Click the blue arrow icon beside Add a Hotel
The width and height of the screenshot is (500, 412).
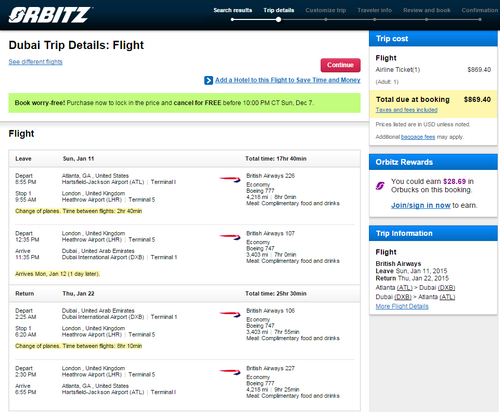click(x=208, y=80)
